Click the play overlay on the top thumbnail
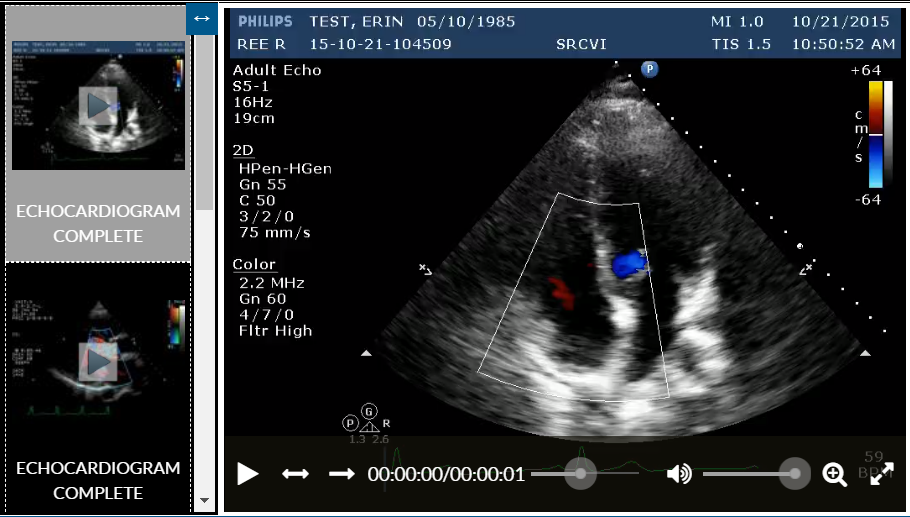The image size is (910, 517). coord(98,106)
